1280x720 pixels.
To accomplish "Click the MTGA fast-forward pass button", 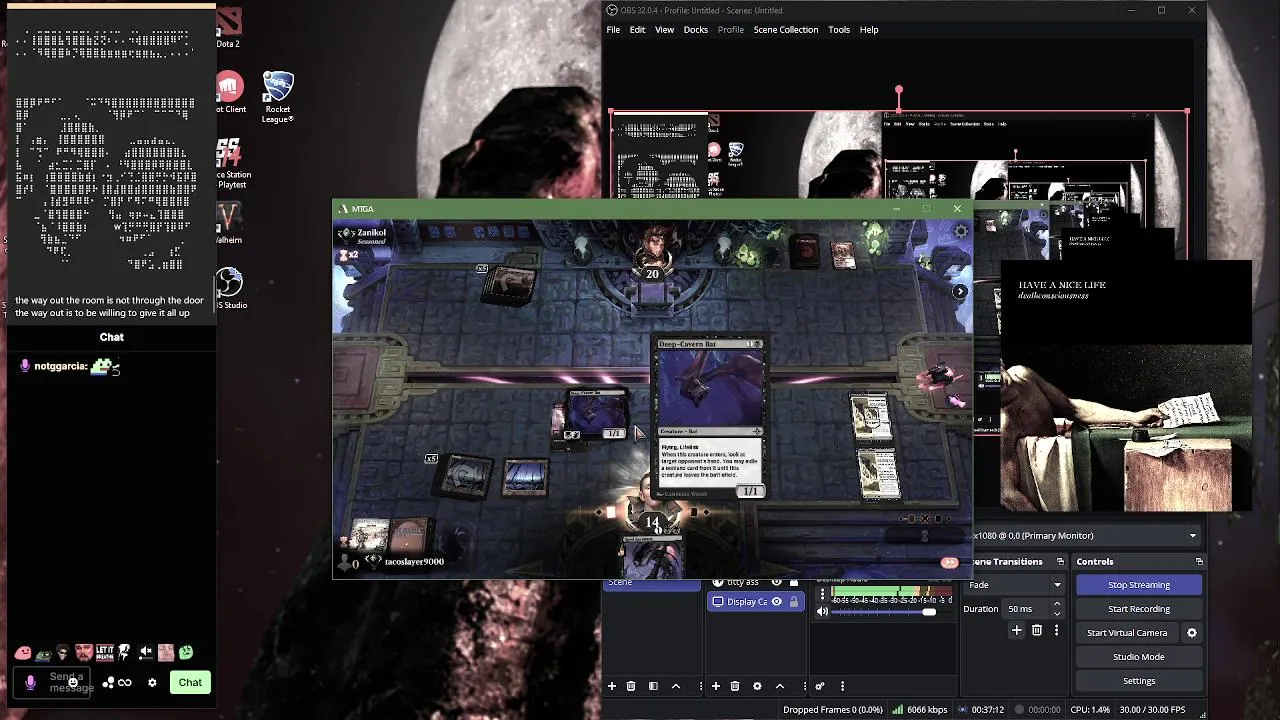I will (949, 563).
